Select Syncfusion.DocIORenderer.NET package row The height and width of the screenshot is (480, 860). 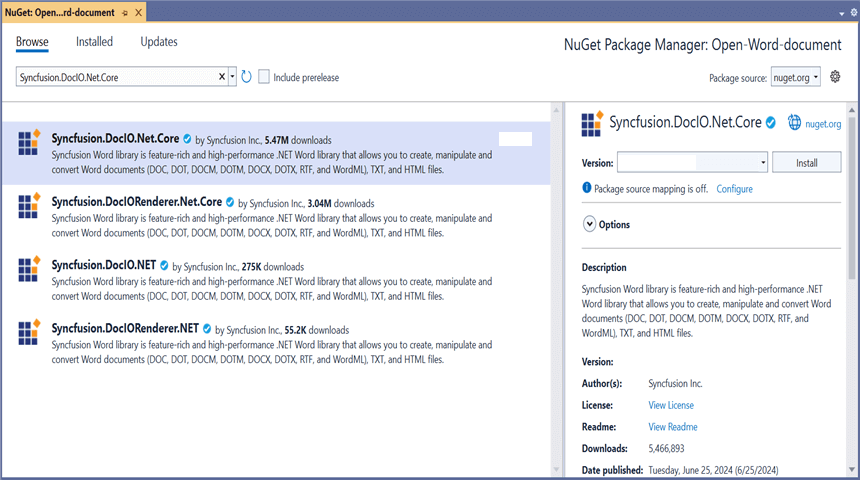pyautogui.click(x=276, y=343)
